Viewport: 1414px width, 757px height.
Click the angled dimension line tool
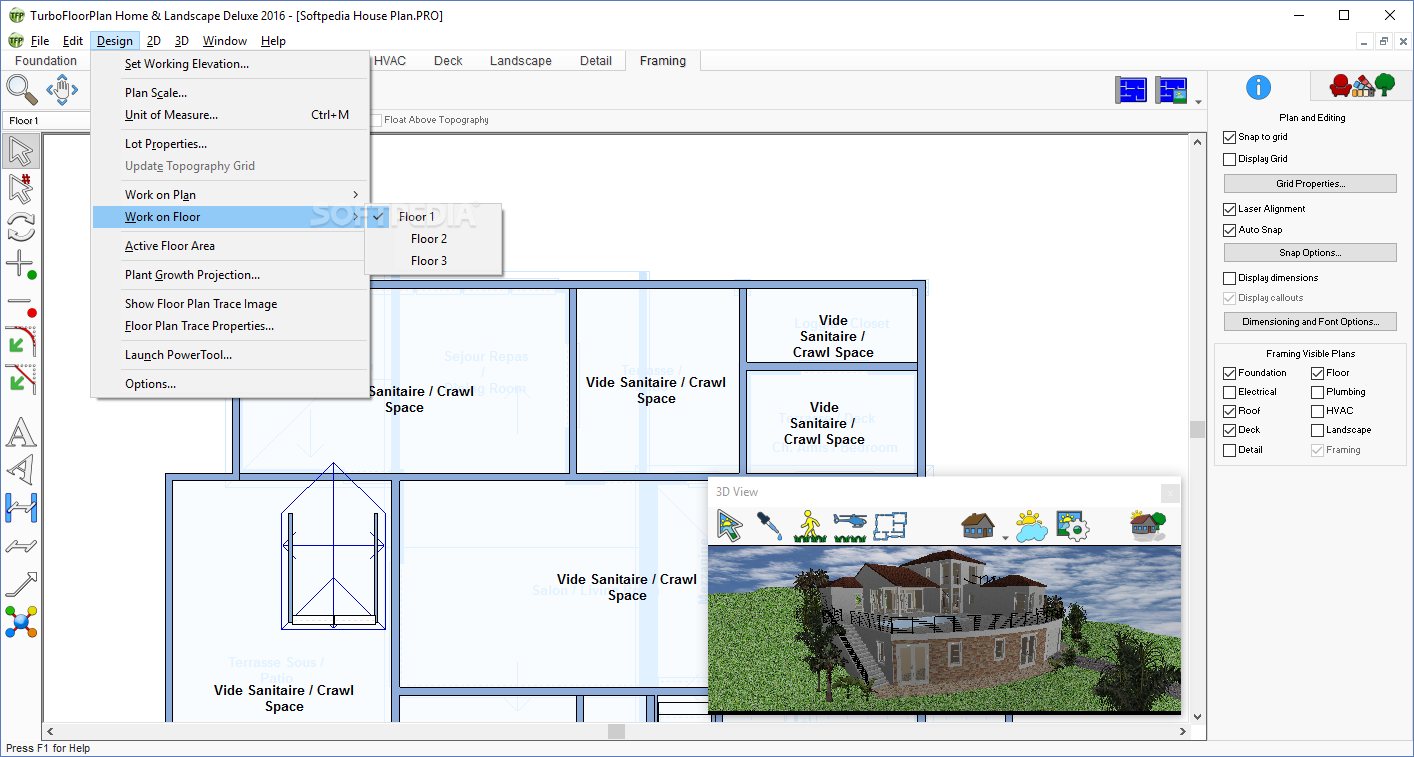(21, 546)
